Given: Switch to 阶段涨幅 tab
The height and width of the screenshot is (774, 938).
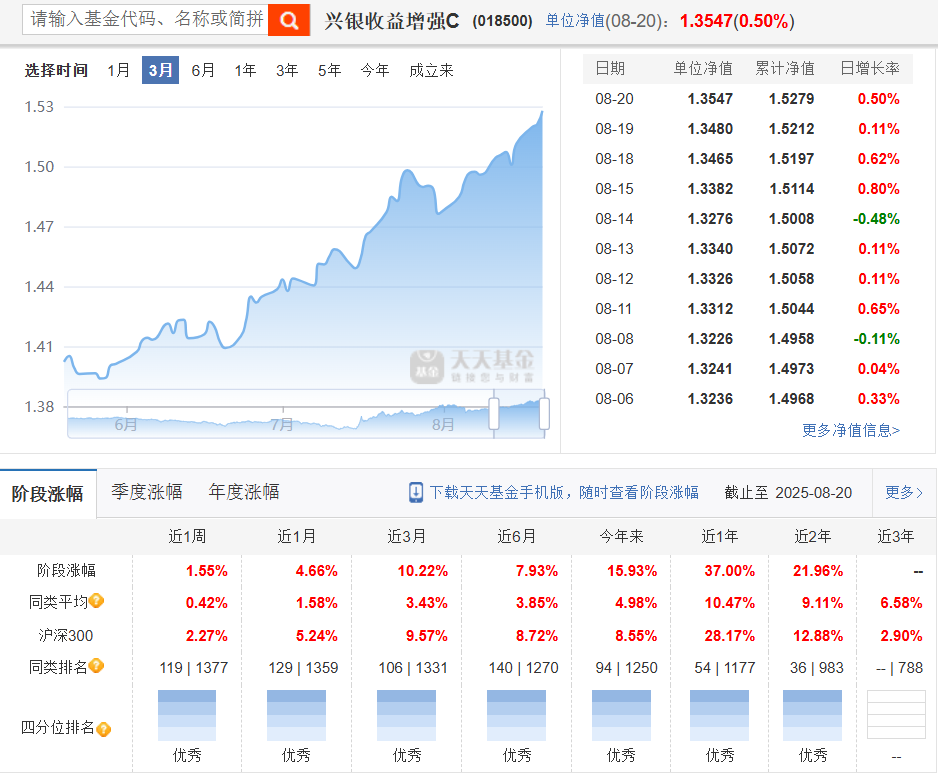Looking at the screenshot, I should point(48,493).
